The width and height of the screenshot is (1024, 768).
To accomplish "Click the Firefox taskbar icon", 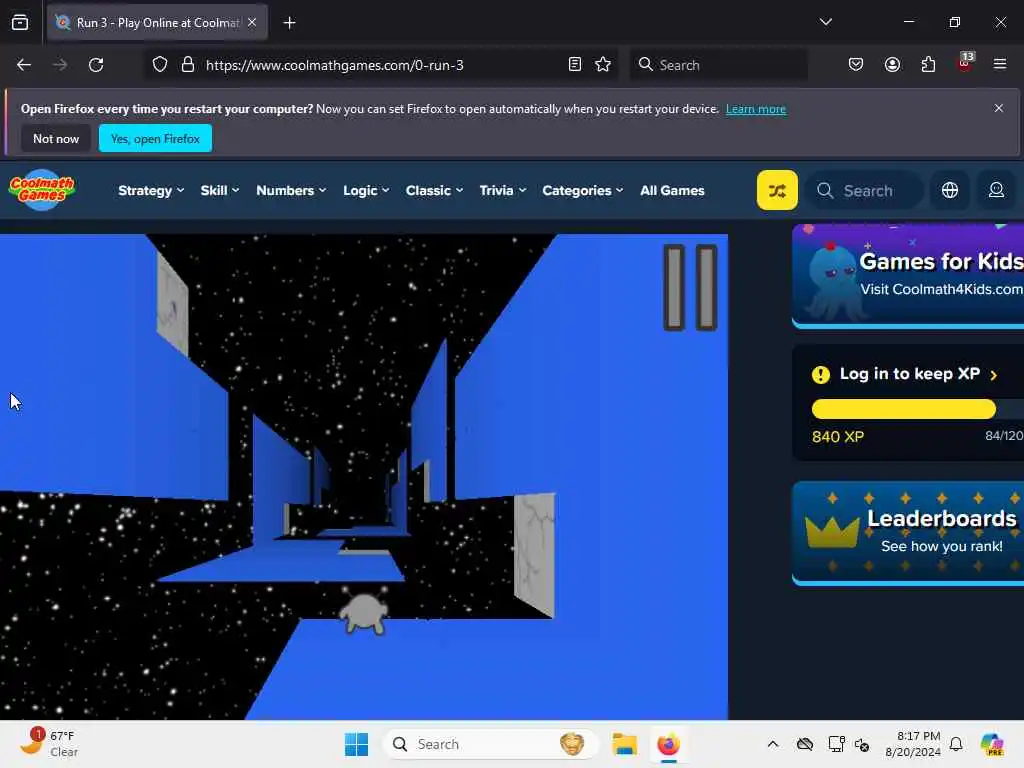I will coord(668,744).
